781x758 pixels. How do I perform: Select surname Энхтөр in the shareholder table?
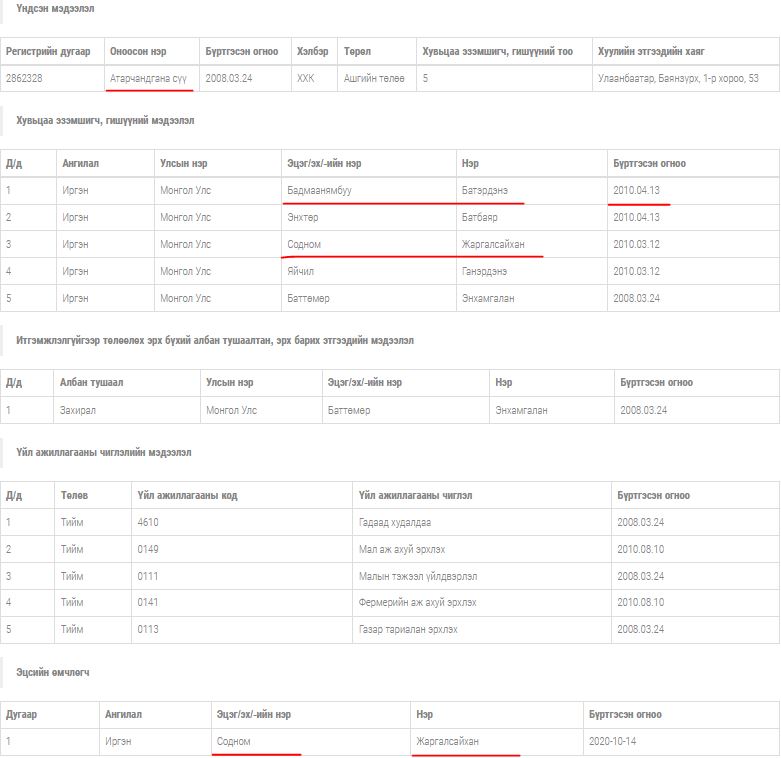(303, 217)
